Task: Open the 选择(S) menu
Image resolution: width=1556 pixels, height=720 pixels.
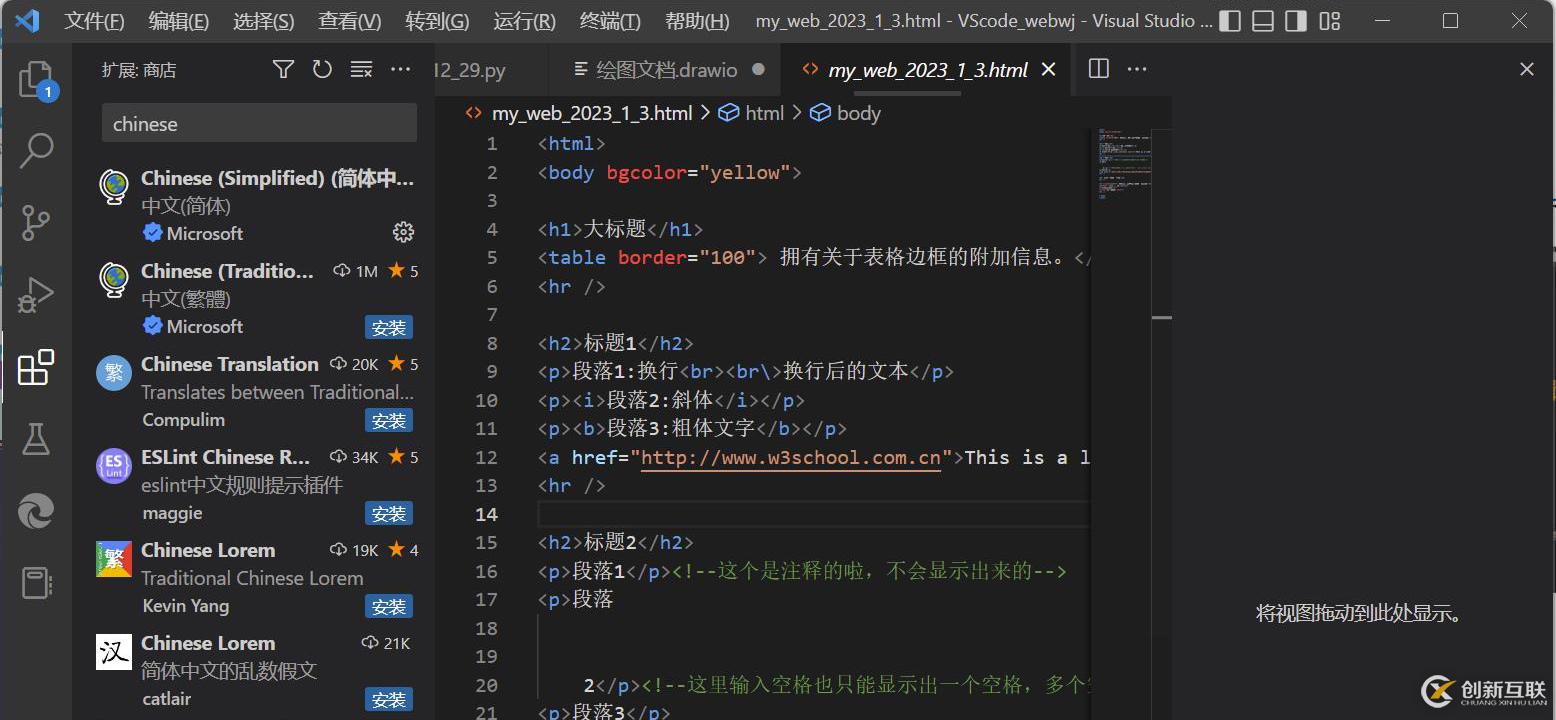Action: pyautogui.click(x=264, y=21)
